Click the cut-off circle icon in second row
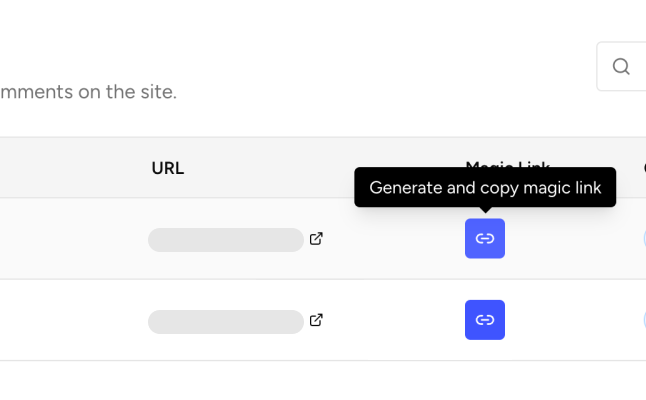Viewport: 646px width, 400px height. click(x=644, y=320)
